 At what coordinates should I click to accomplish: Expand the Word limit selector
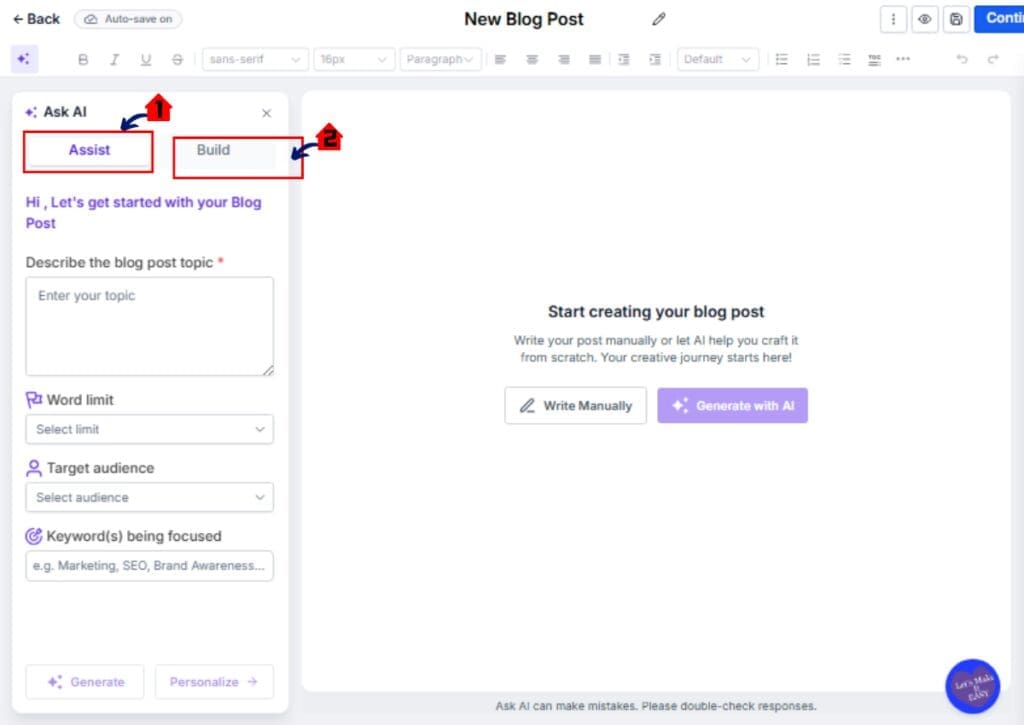tap(148, 429)
